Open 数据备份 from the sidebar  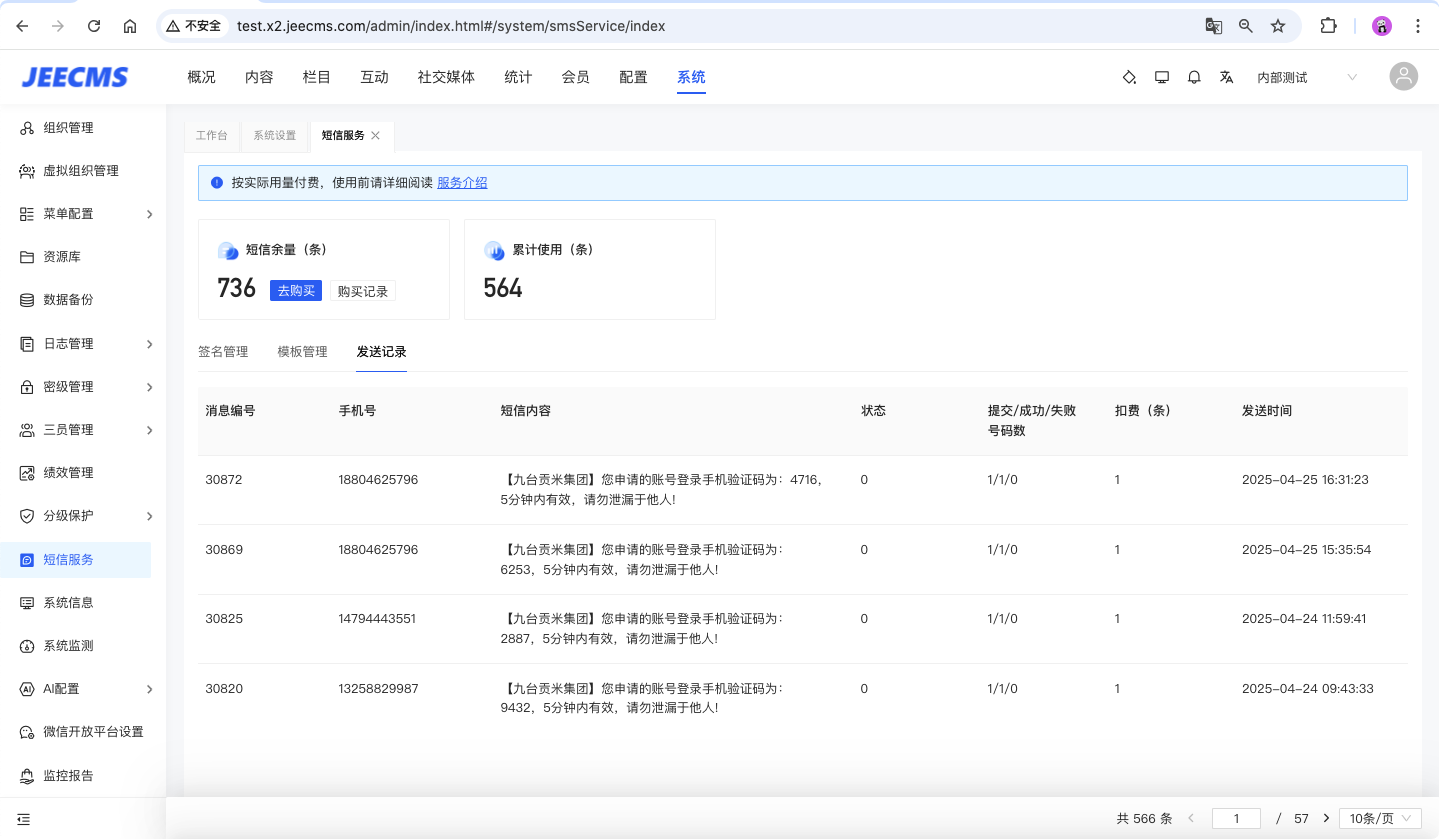tap(68, 300)
